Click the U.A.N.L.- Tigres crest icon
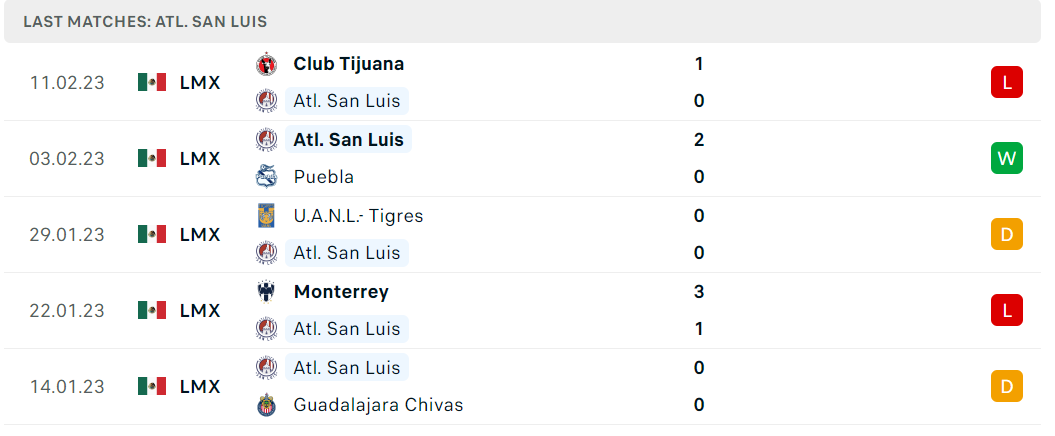This screenshot has height=436, width=1055. coord(266,216)
